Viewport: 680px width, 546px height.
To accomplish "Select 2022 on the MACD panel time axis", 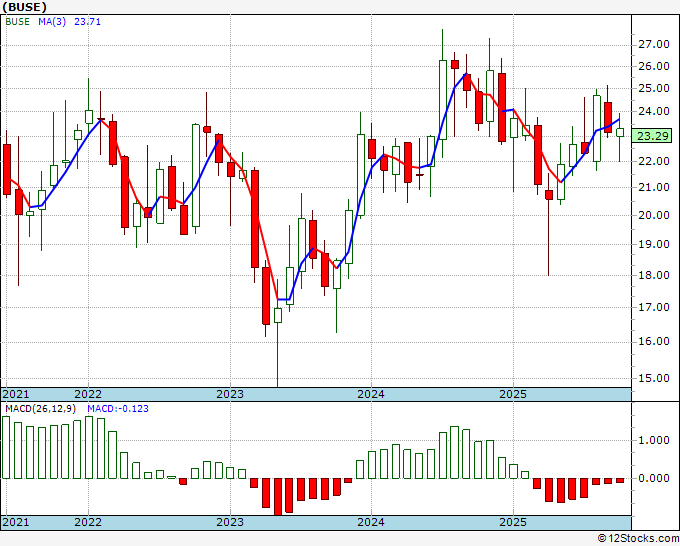I will point(88,522).
